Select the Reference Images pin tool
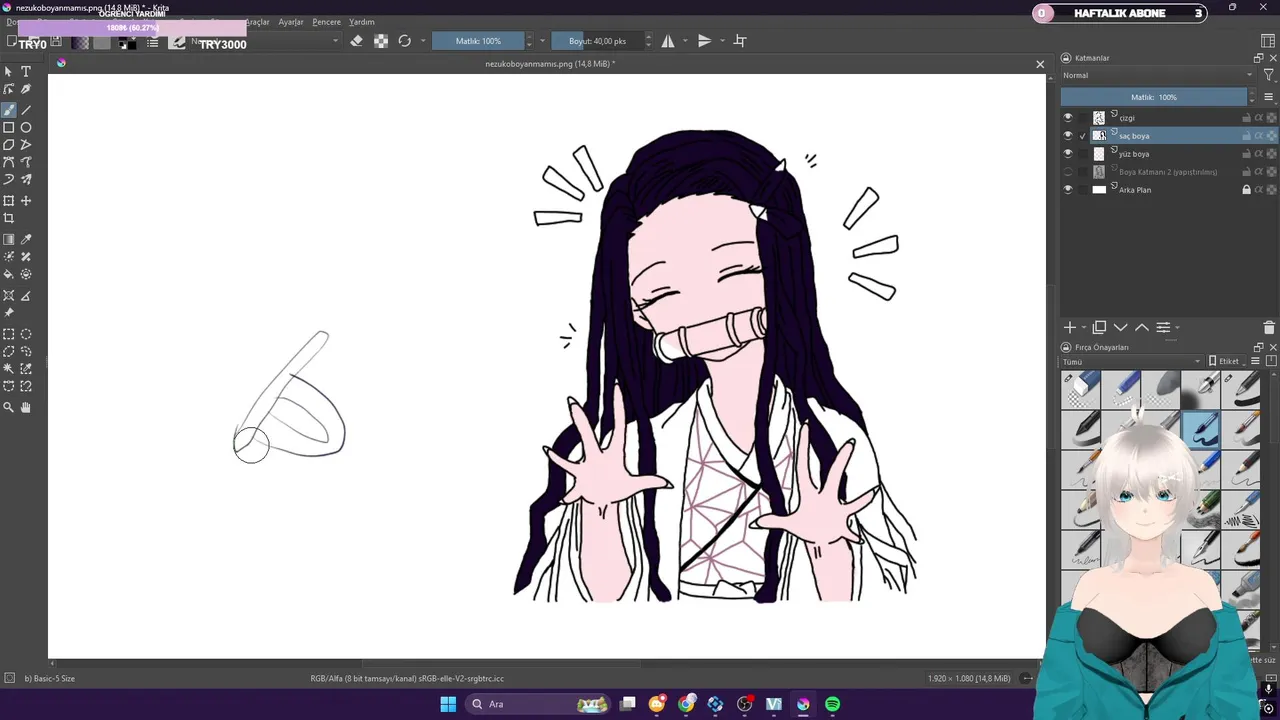 (x=9, y=313)
